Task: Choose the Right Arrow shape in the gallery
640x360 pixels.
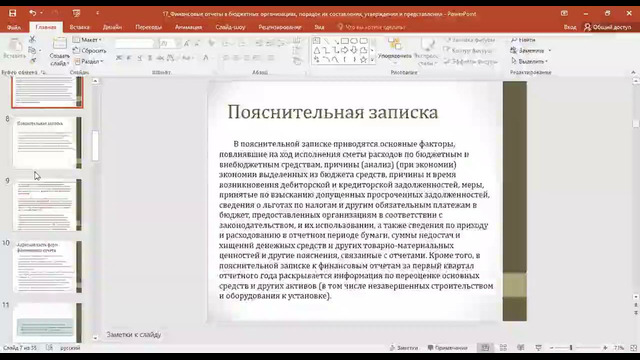Action: coord(344,50)
